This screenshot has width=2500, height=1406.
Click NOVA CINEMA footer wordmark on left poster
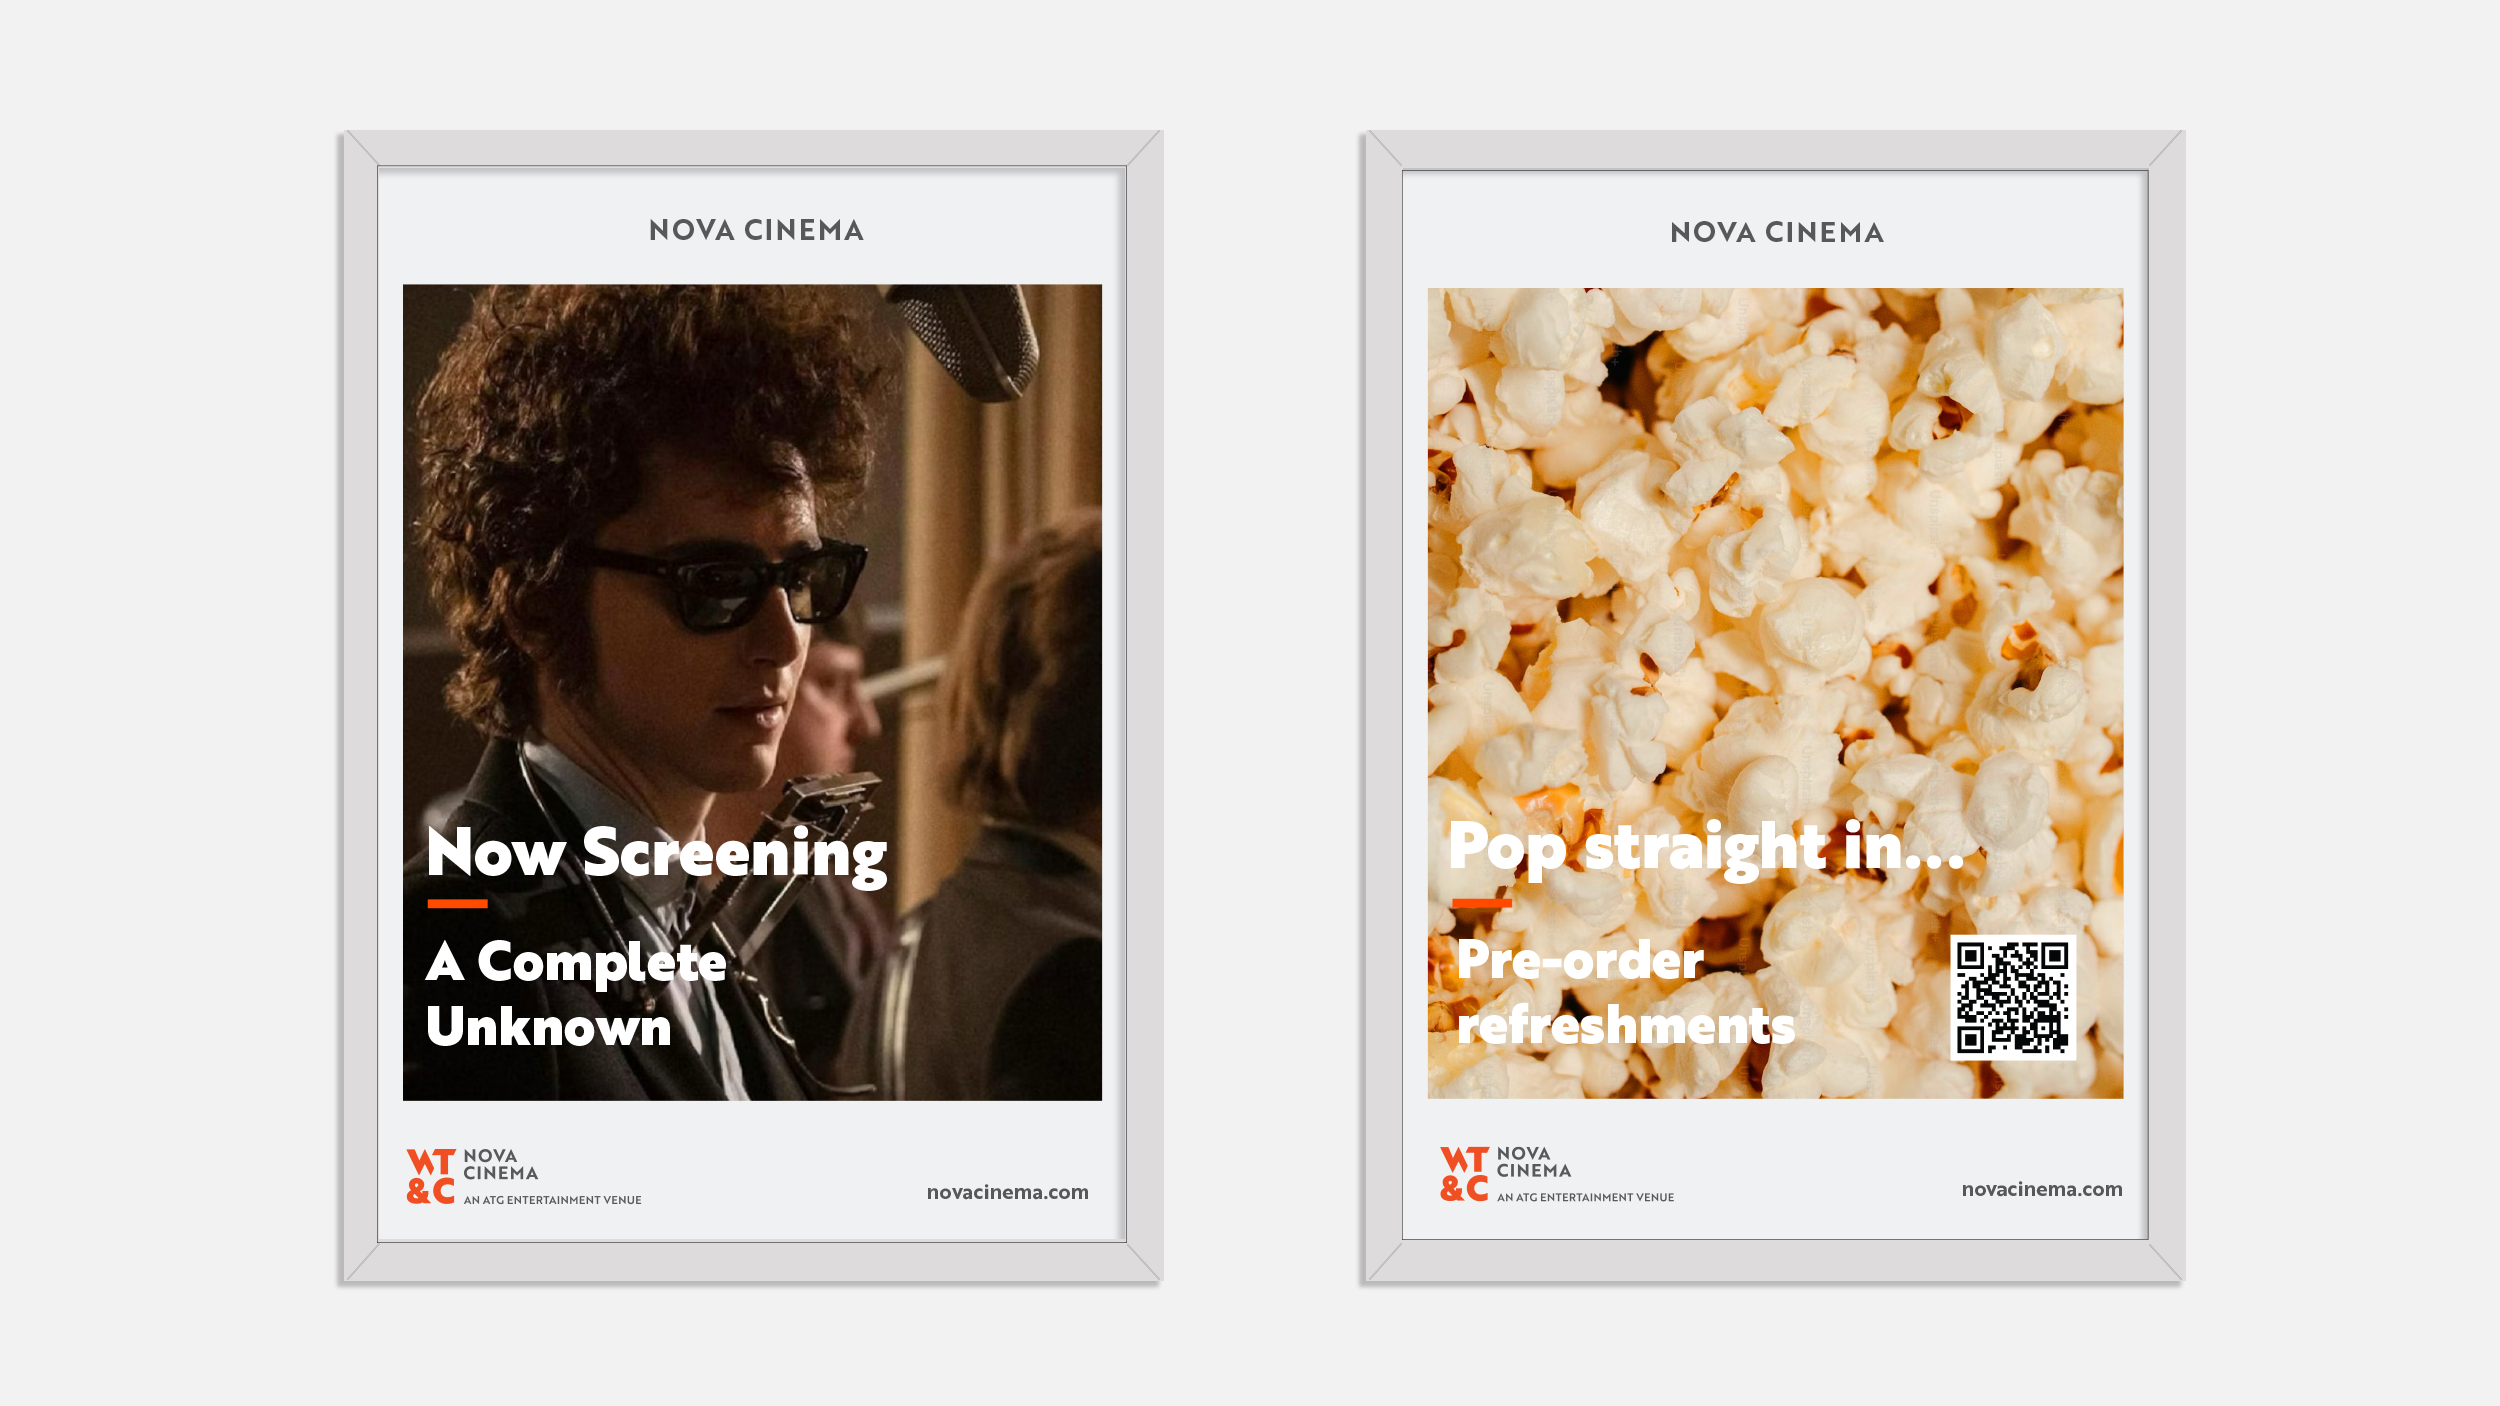(500, 1165)
